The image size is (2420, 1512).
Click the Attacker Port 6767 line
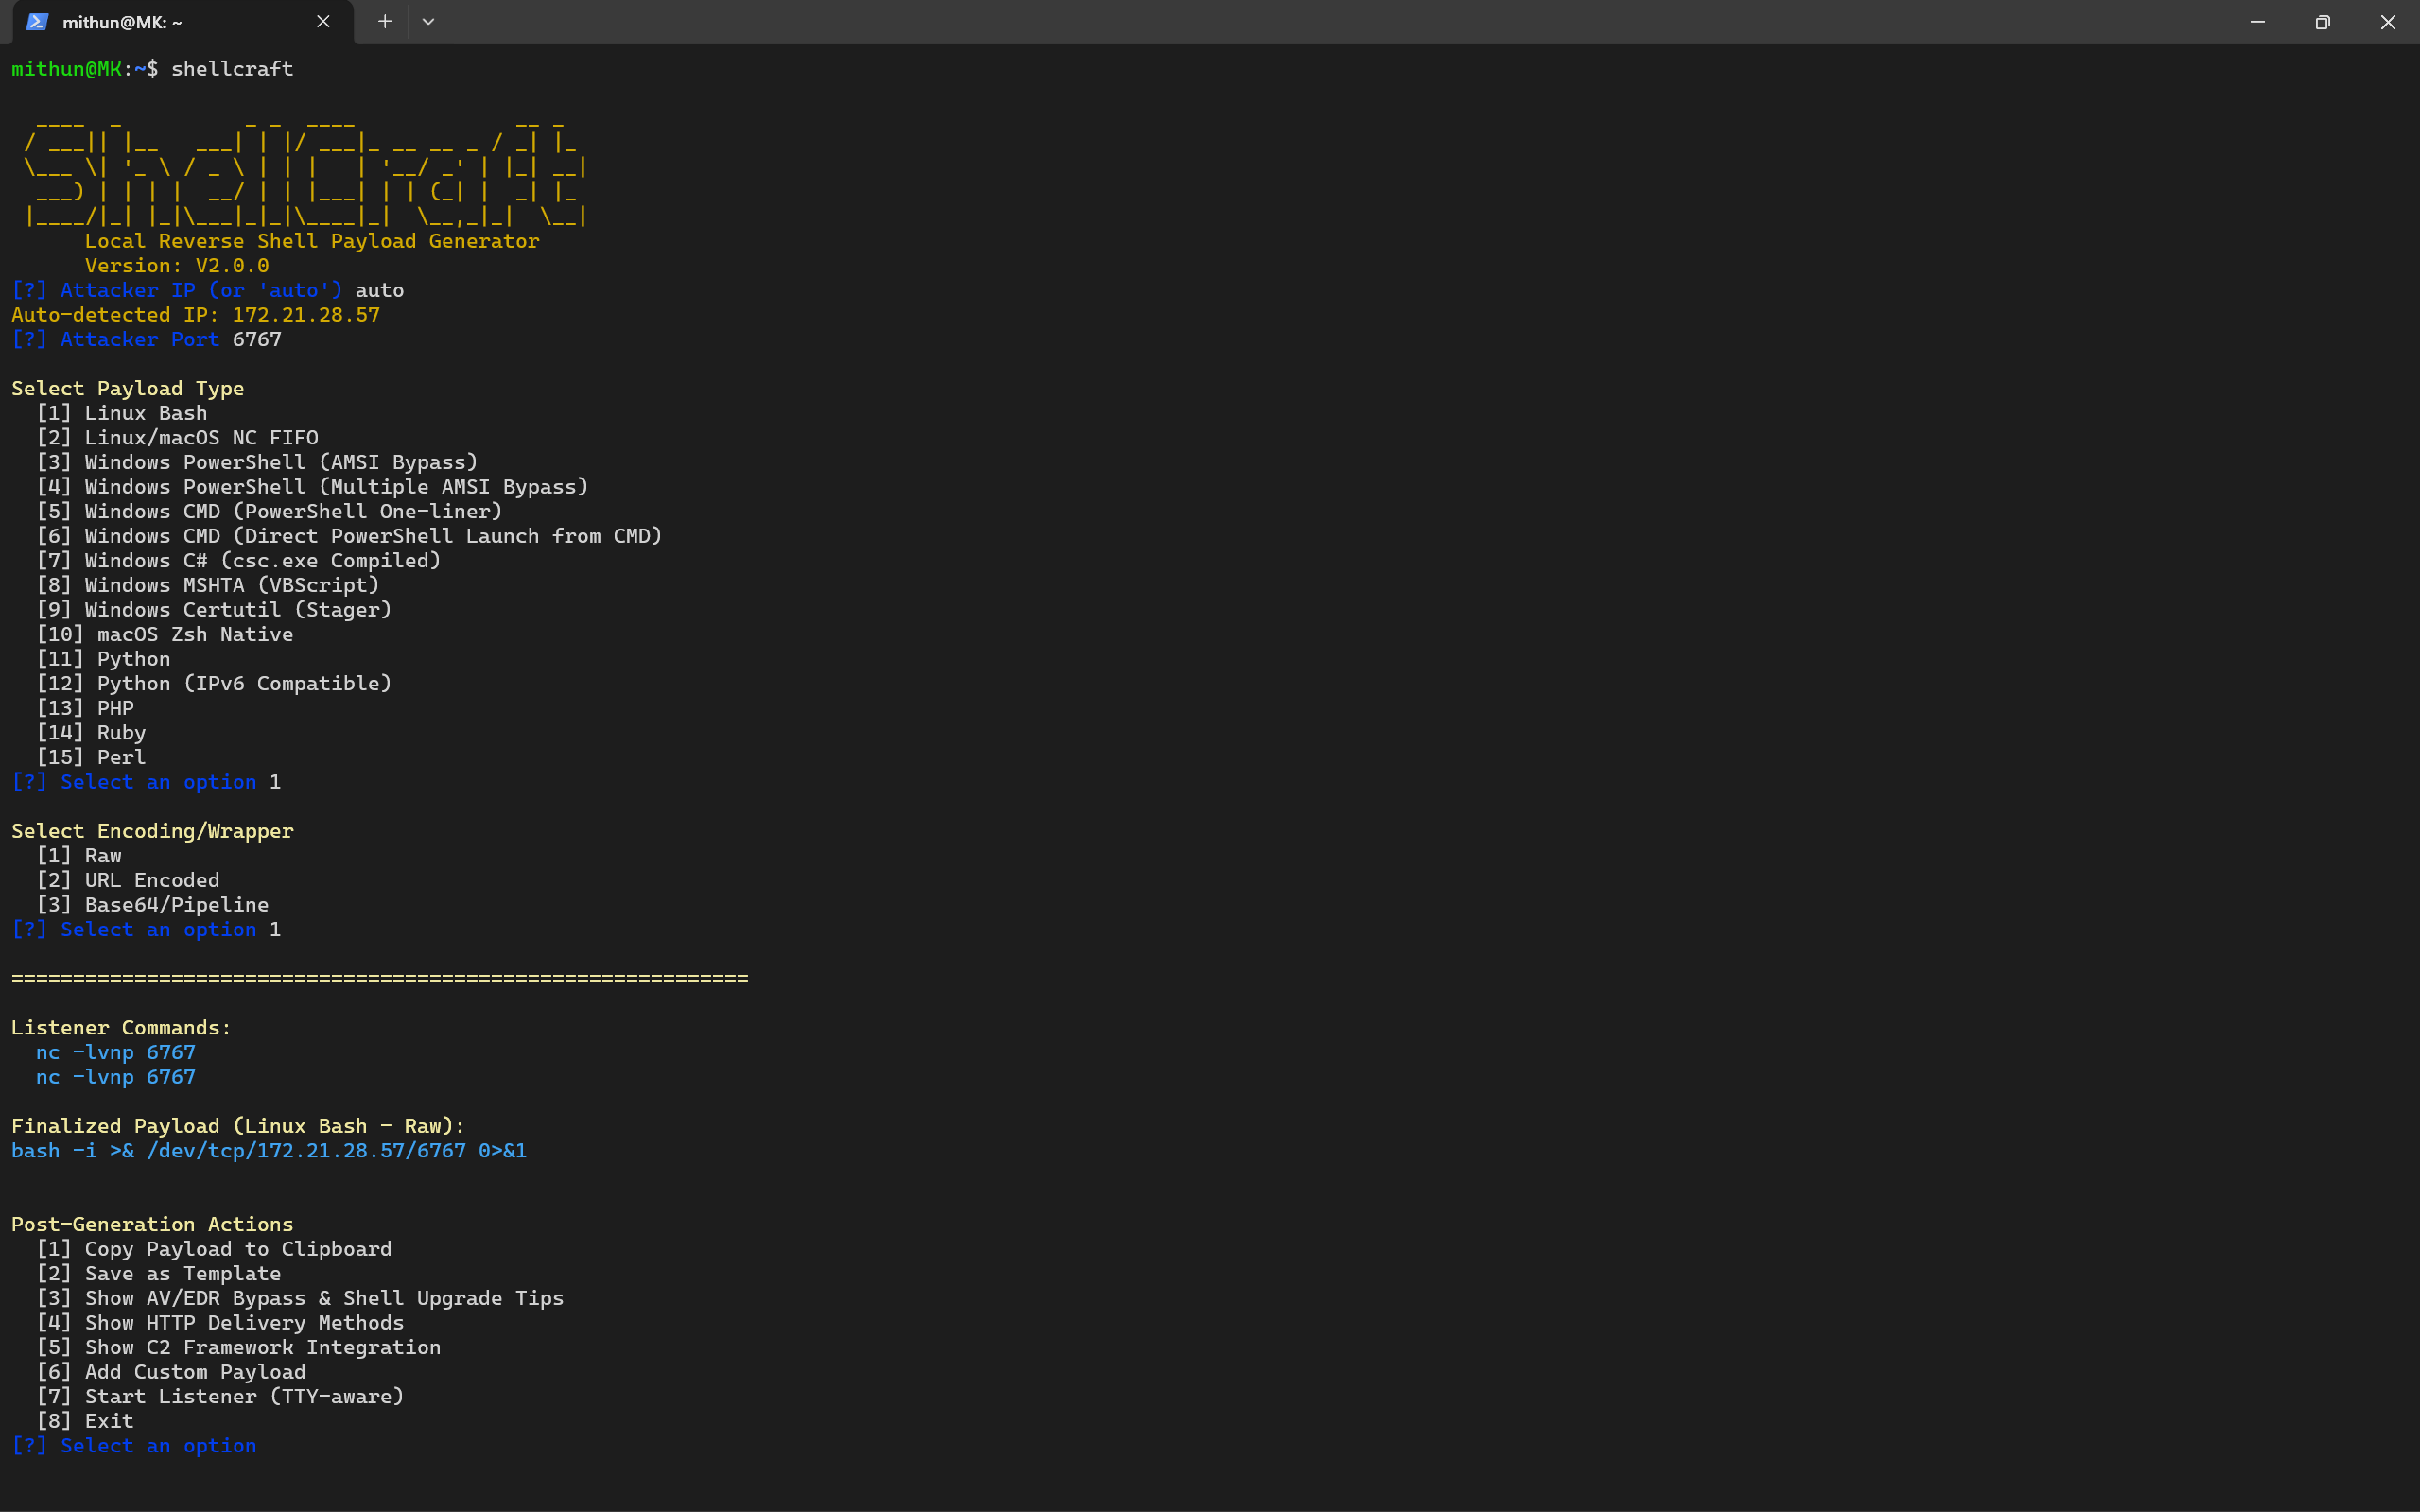pos(147,340)
